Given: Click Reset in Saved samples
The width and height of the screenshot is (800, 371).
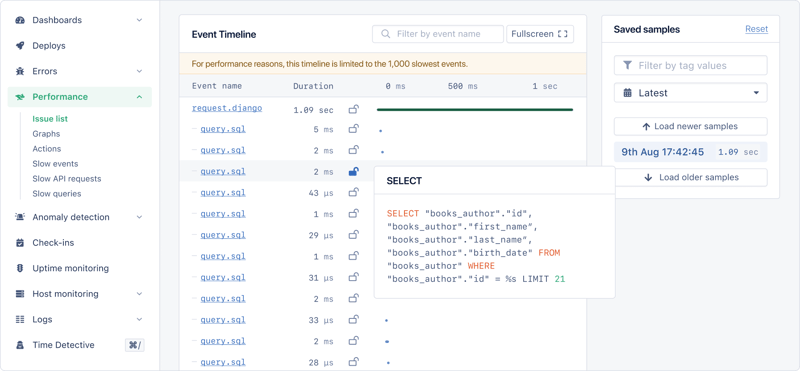Looking at the screenshot, I should click(x=756, y=29).
